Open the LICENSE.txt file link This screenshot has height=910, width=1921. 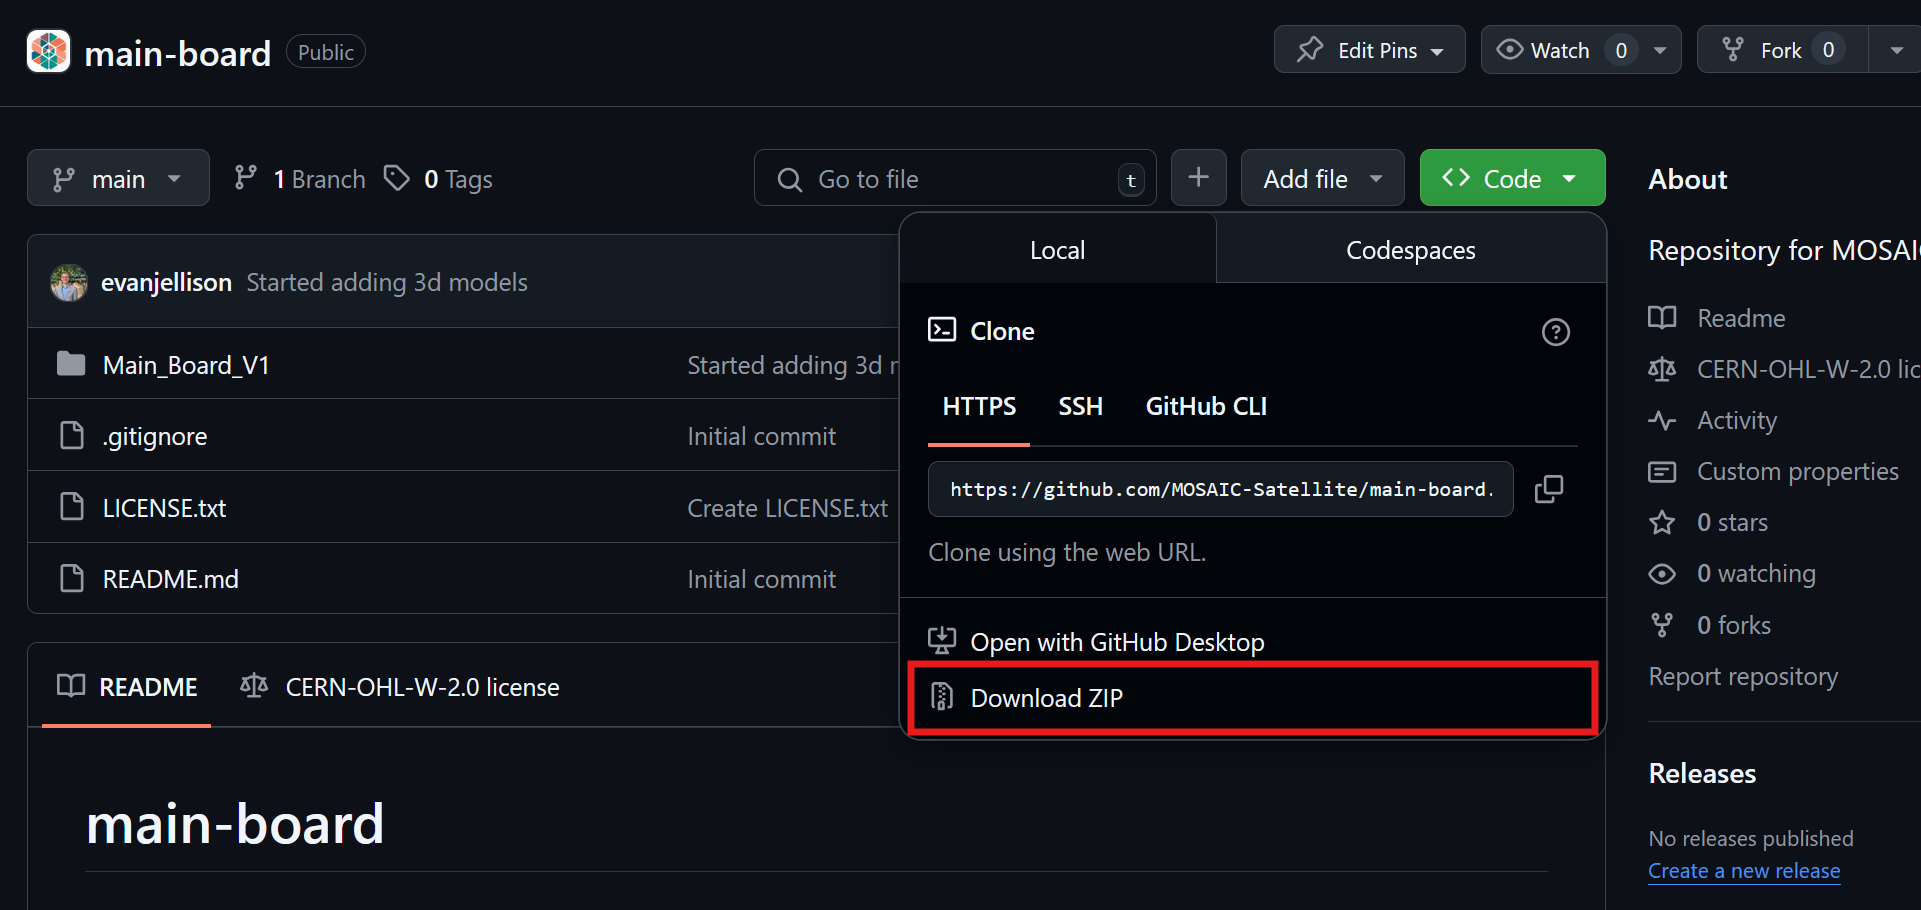tap(165, 508)
